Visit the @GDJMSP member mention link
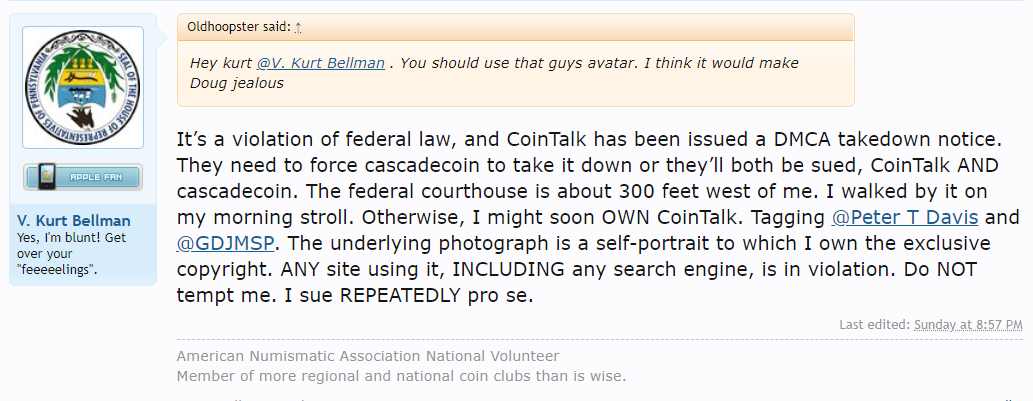This screenshot has height=401, width=1033. 225,244
